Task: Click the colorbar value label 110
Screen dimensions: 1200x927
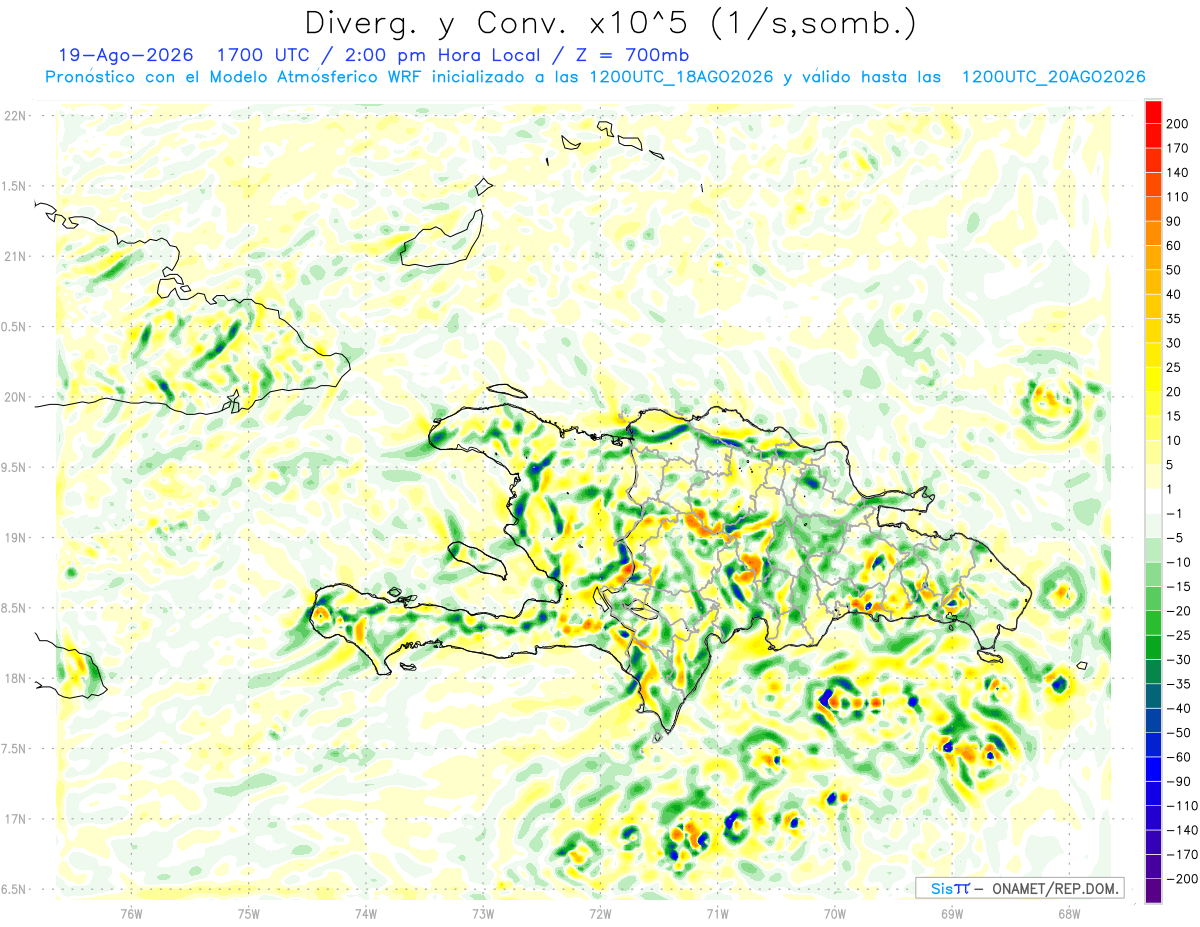Action: (1178, 197)
